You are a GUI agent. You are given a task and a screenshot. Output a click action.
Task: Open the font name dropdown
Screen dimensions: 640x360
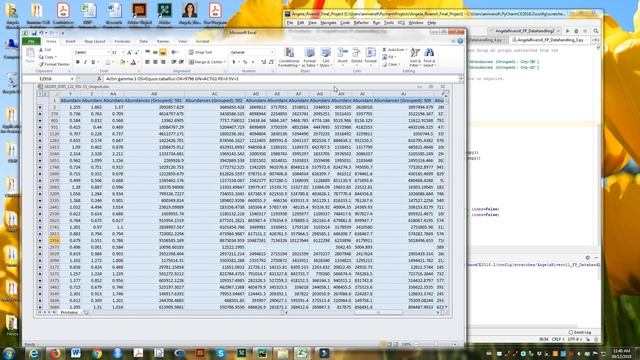[109, 52]
